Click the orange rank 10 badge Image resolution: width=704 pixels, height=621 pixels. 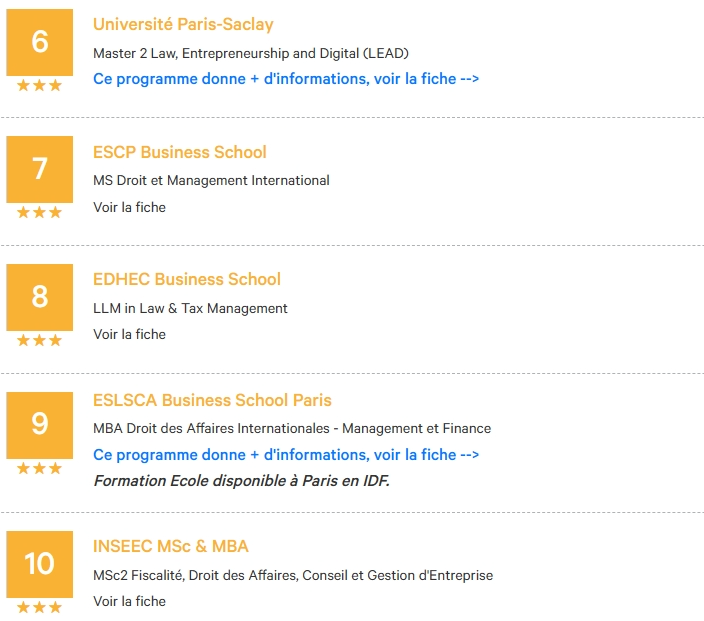[40, 564]
